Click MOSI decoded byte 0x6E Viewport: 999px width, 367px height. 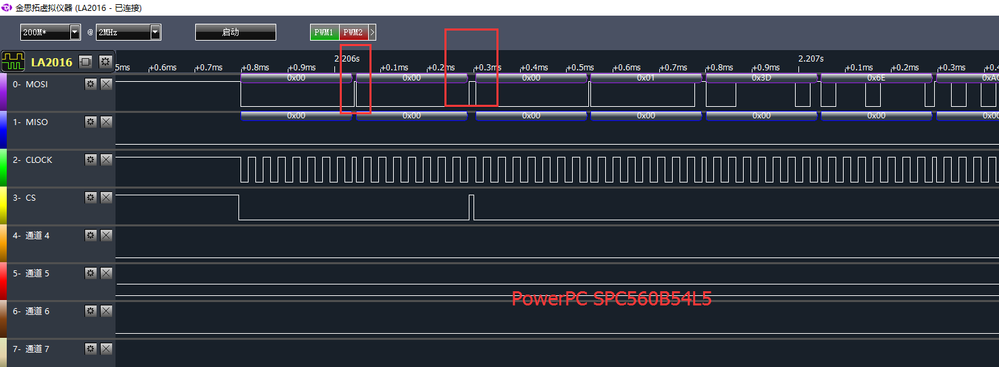(x=877, y=78)
